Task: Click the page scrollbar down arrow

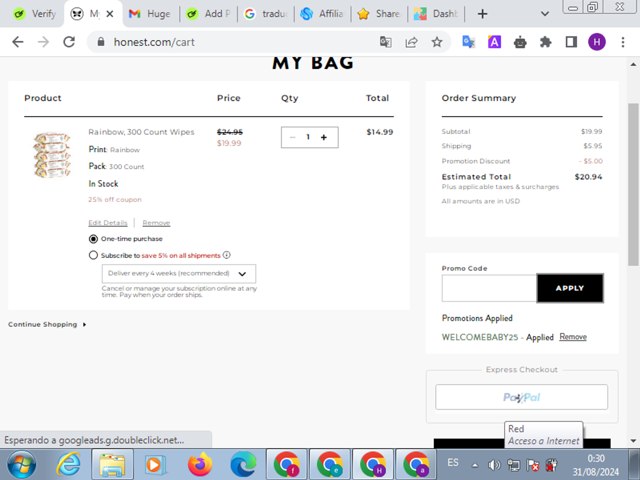Action: tap(633, 441)
